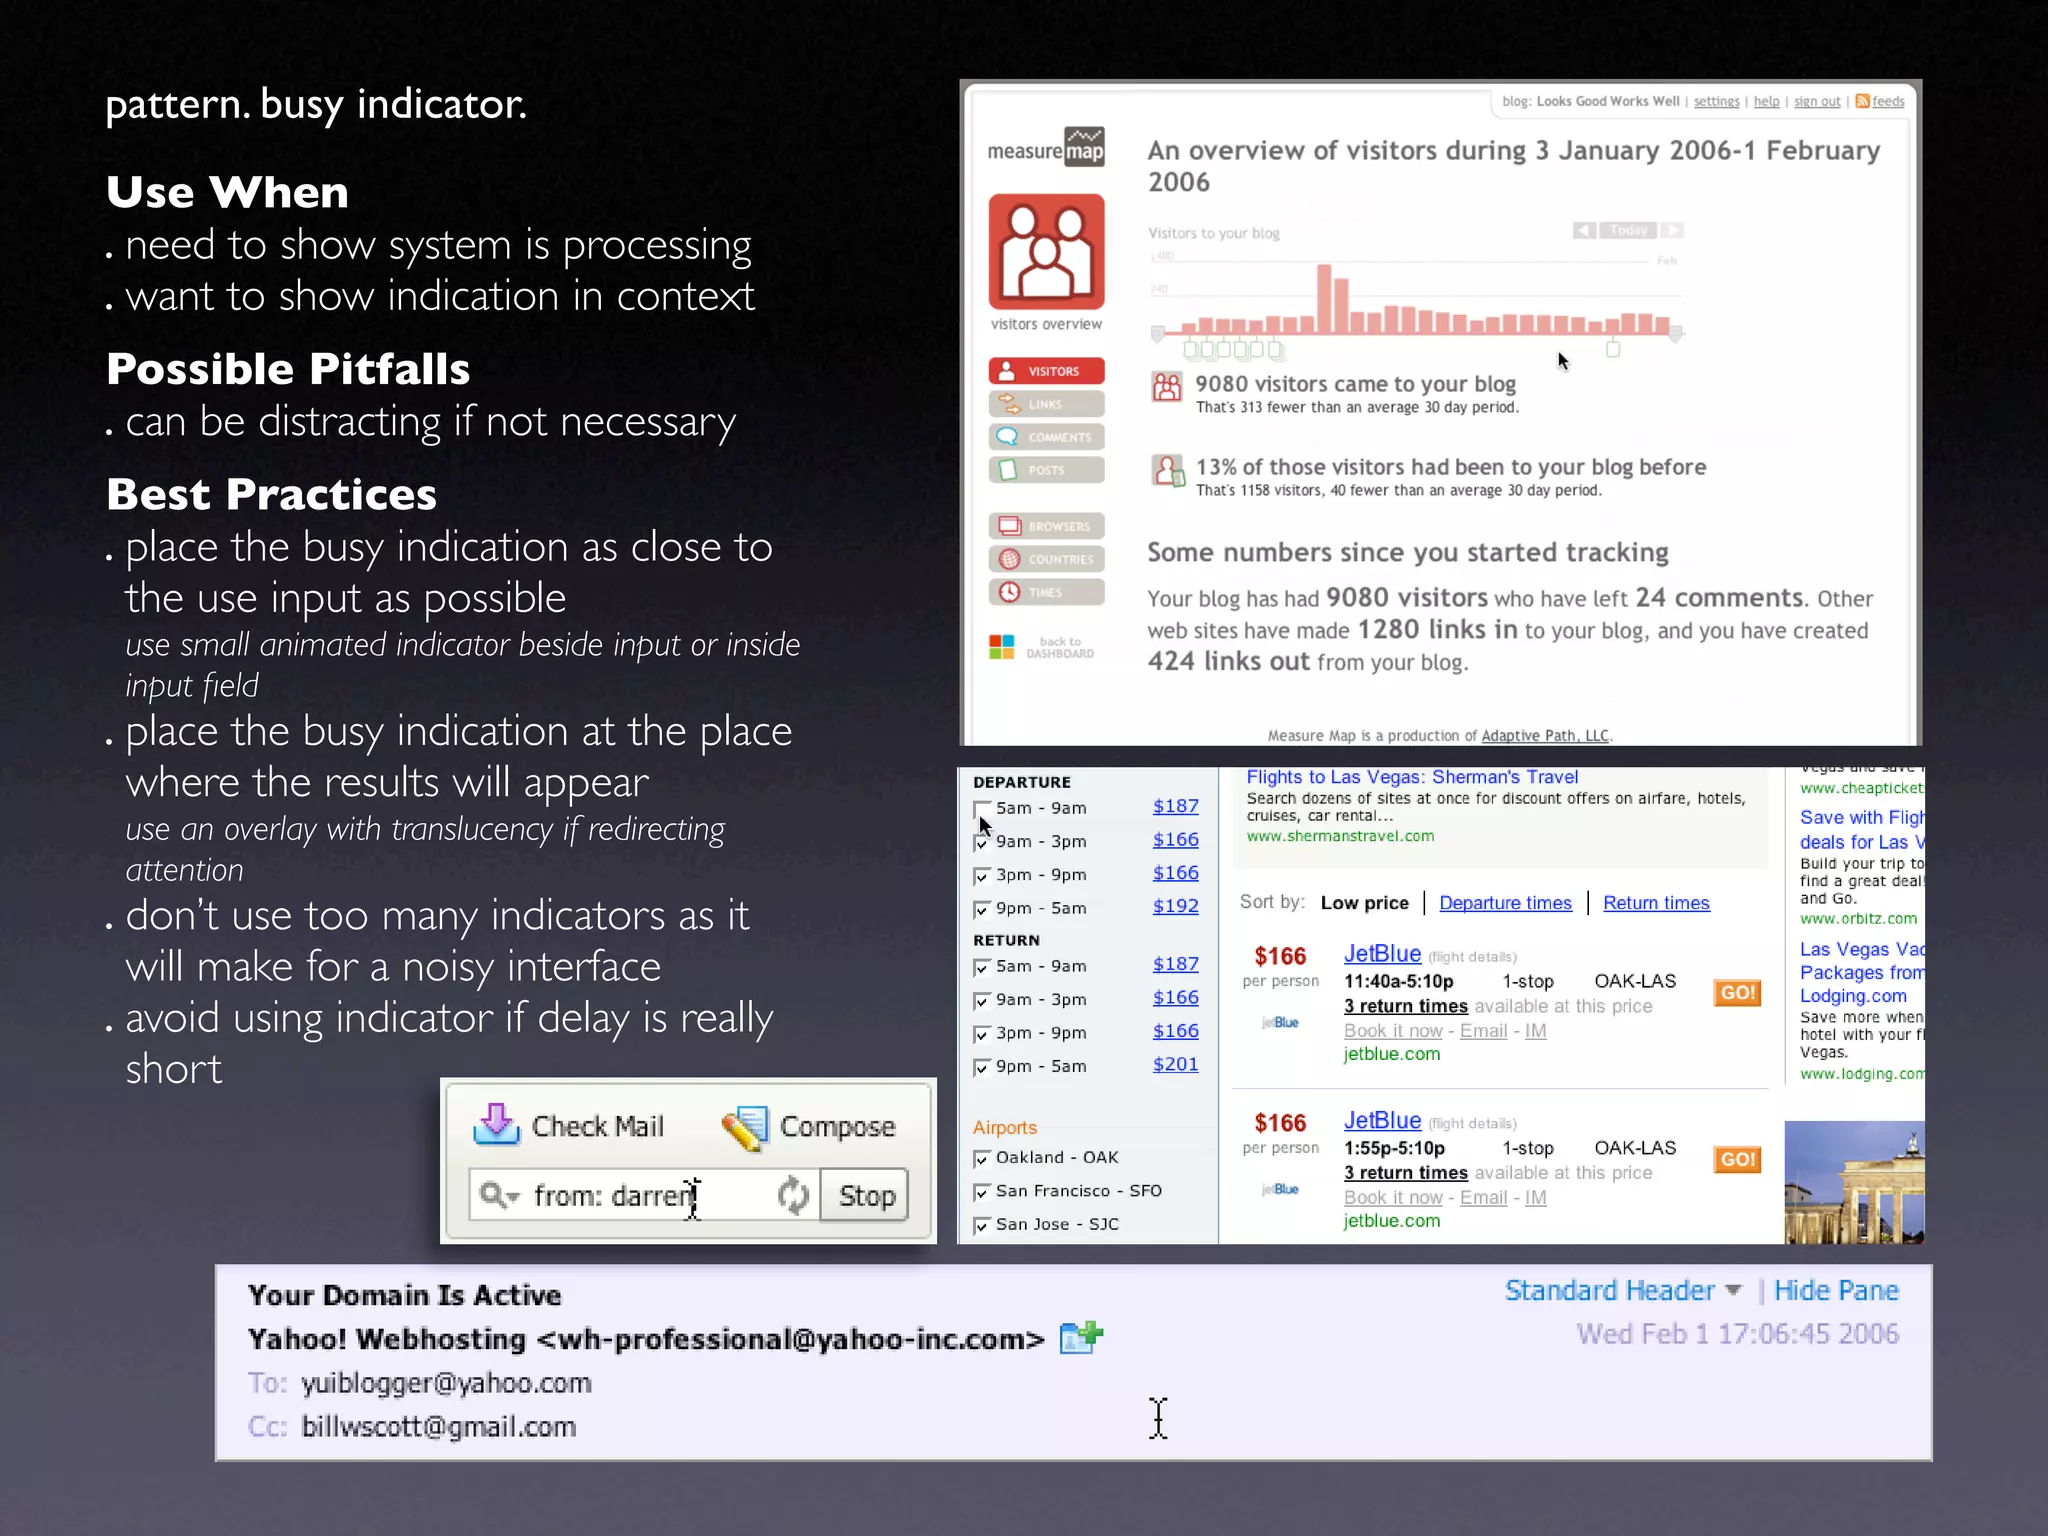
Task: Click the Check Mail icon
Action: 496,1124
